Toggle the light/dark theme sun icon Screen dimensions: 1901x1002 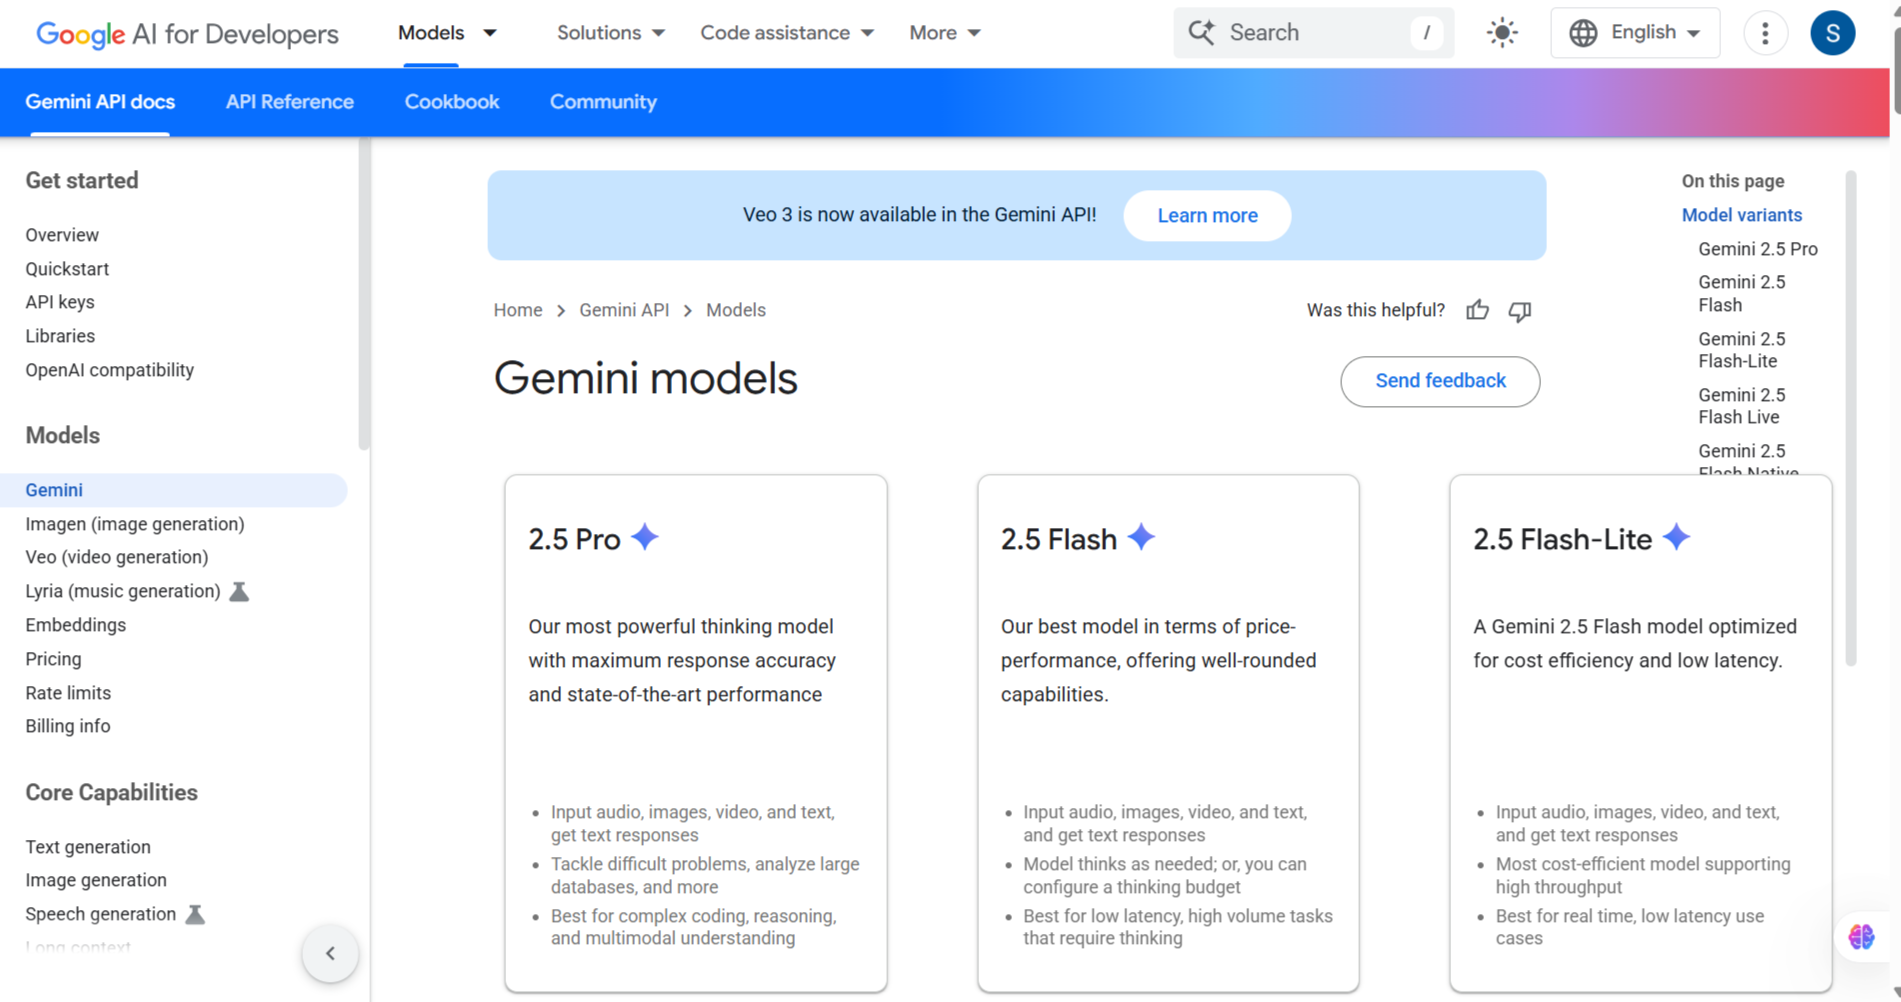tap(1501, 33)
